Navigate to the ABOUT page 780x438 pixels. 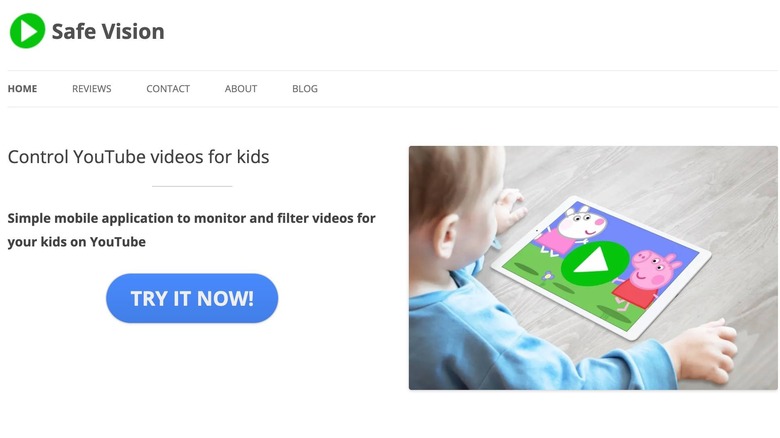[241, 89]
